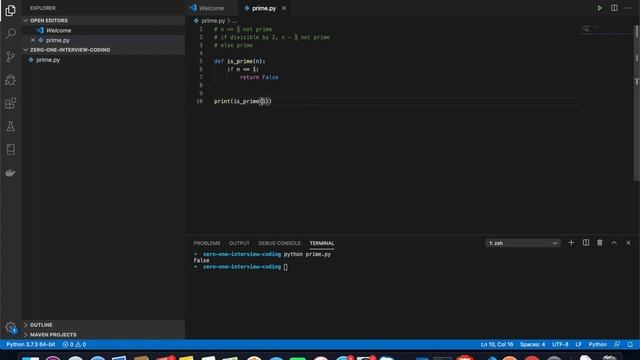Click the return False line
The image size is (640, 360).
click(259, 77)
